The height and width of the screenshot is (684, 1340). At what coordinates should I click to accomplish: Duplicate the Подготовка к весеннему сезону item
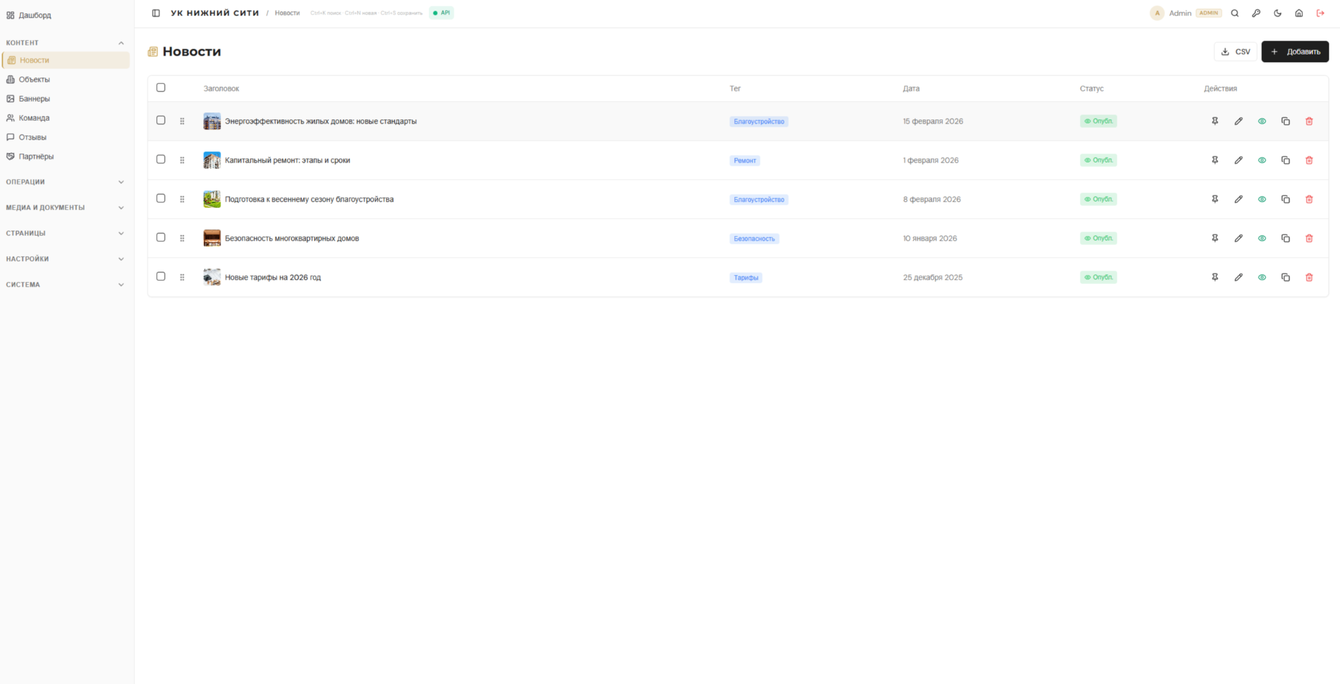coord(1285,199)
